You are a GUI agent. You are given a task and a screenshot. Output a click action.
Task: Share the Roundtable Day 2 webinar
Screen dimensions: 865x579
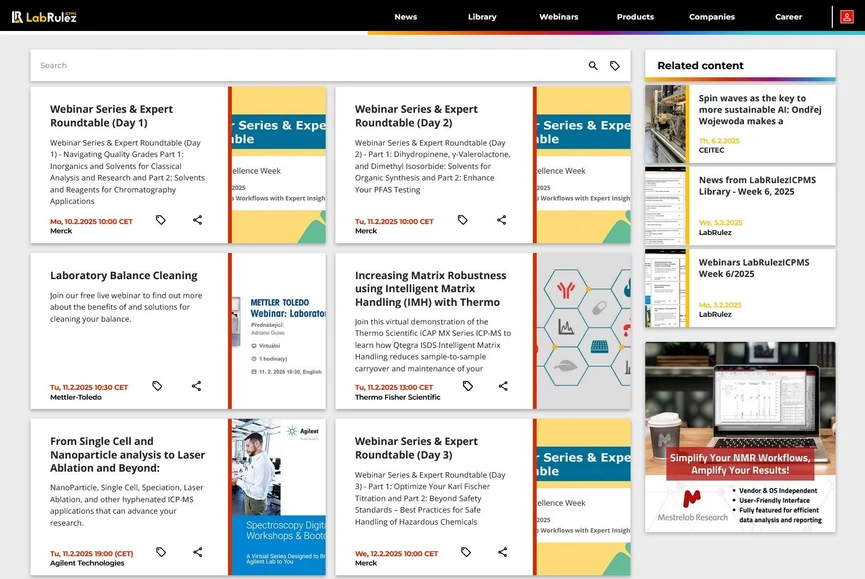pos(501,220)
